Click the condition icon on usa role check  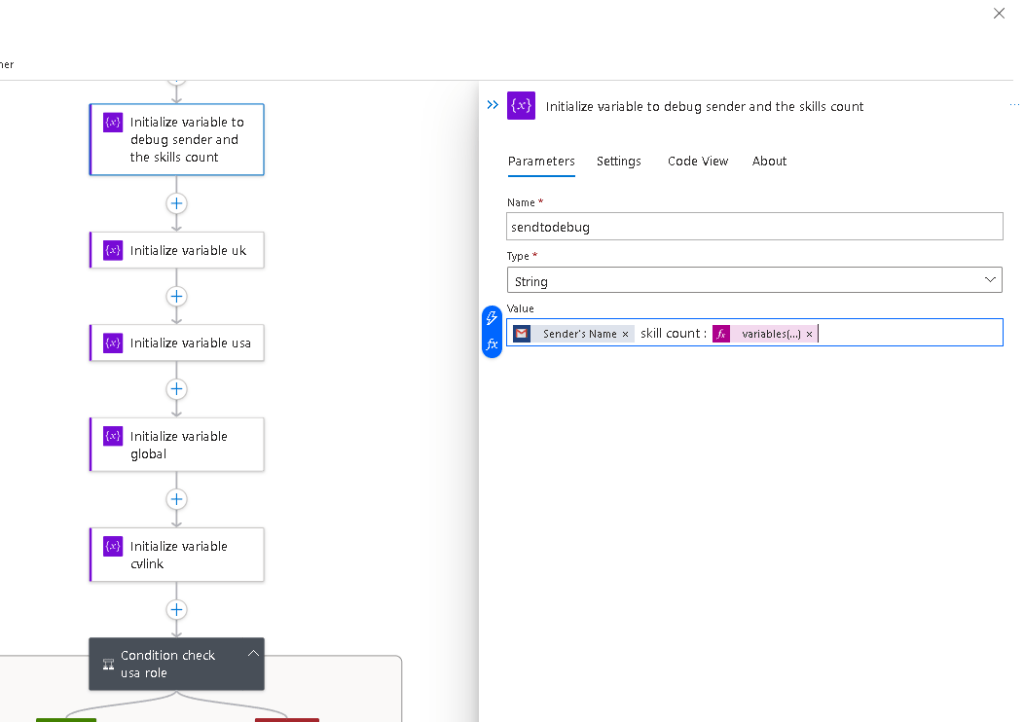(108, 665)
